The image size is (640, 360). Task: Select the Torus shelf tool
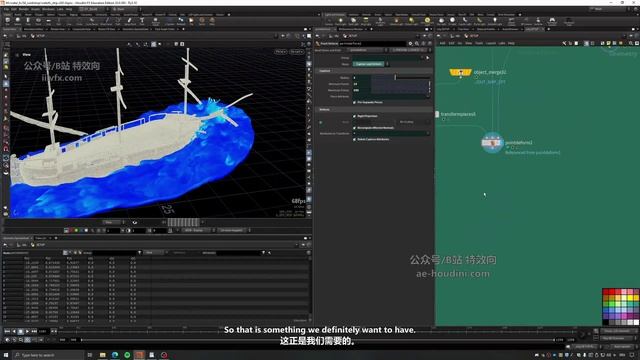pyautogui.click(x=38, y=21)
